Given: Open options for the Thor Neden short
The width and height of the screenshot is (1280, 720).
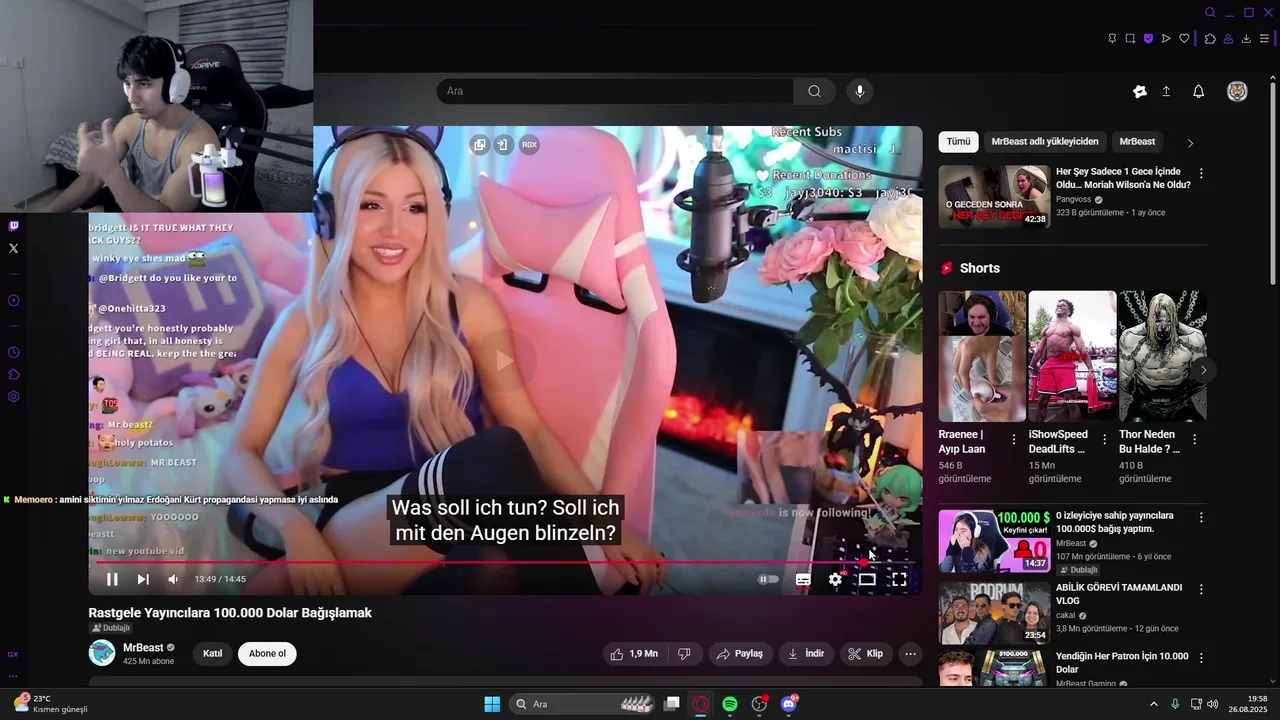Looking at the screenshot, I should [1194, 439].
